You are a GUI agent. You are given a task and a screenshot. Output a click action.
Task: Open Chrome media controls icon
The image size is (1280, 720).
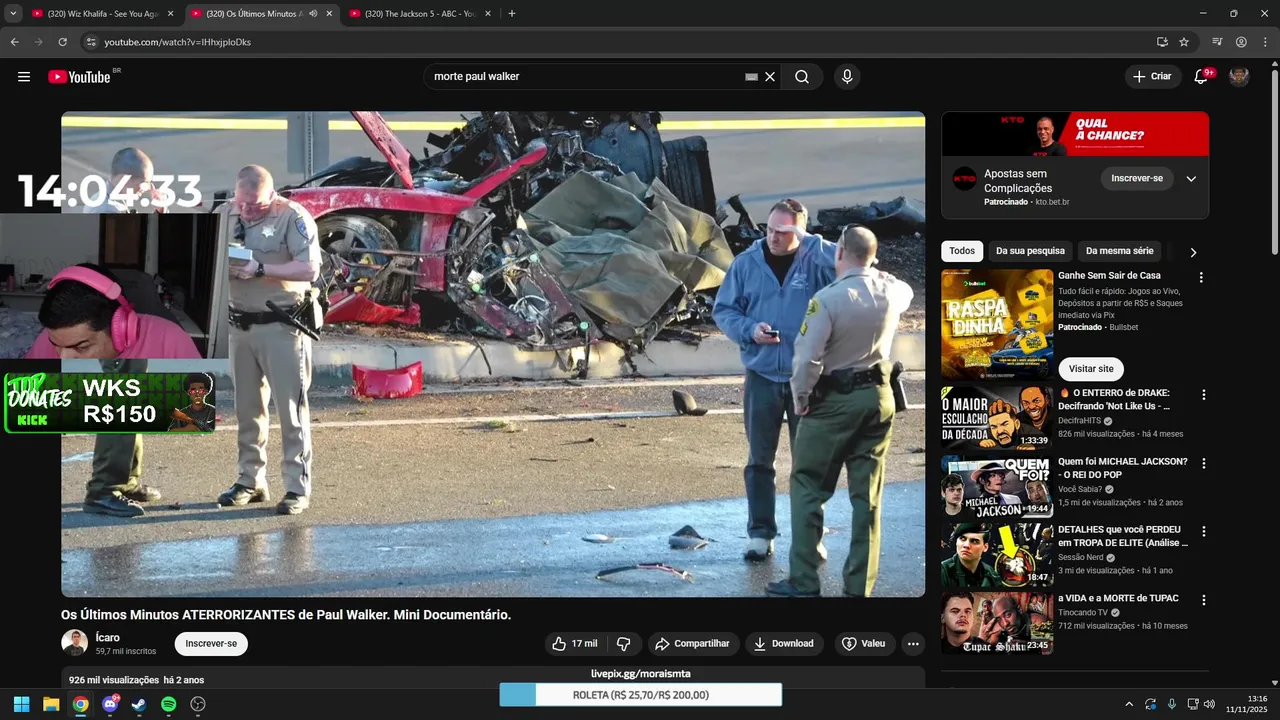pyautogui.click(x=1217, y=42)
